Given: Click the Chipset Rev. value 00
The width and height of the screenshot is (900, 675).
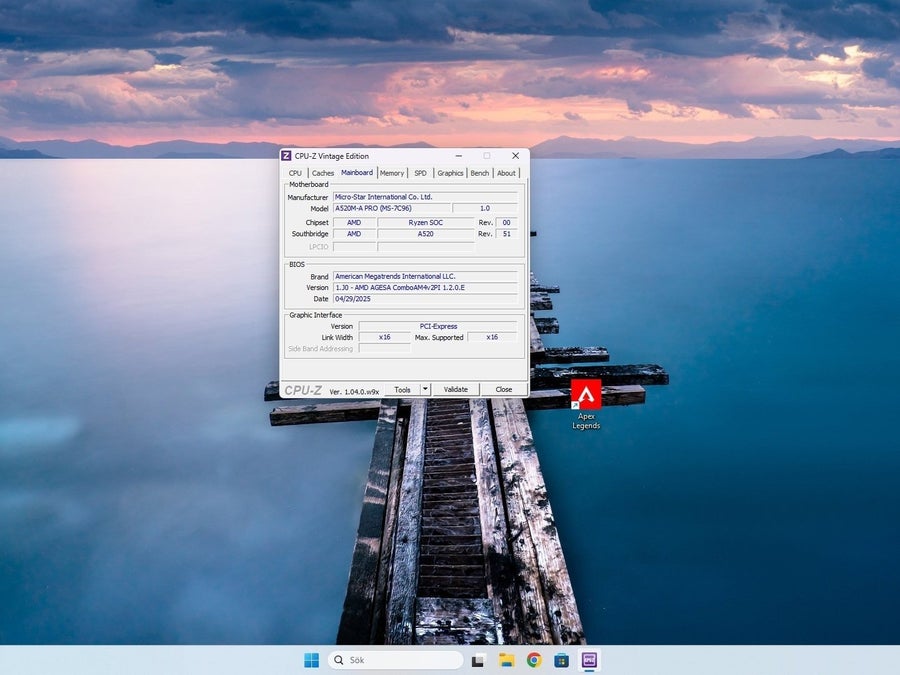Looking at the screenshot, I should [506, 222].
